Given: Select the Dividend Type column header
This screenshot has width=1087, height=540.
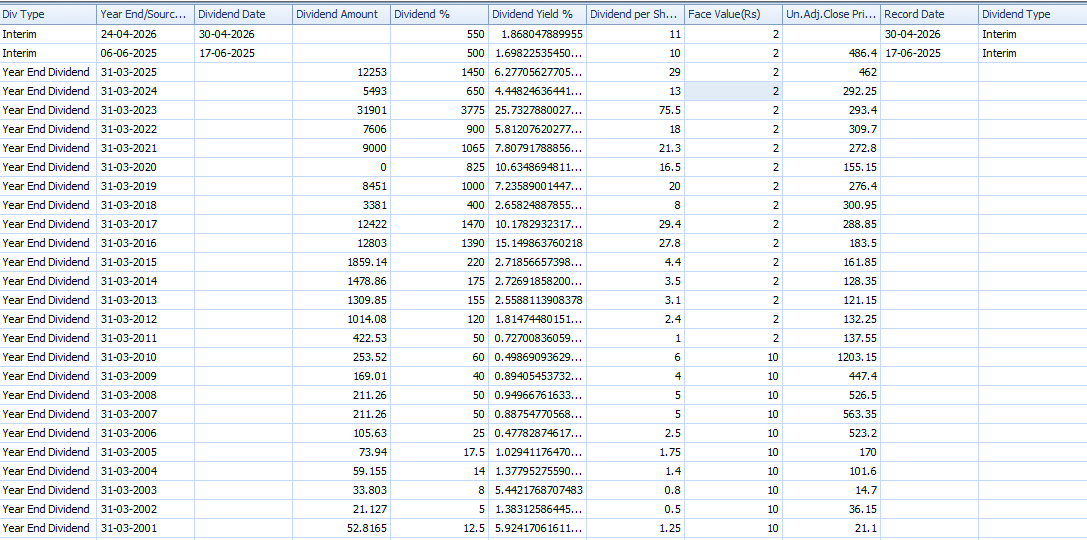Looking at the screenshot, I should tap(1032, 14).
